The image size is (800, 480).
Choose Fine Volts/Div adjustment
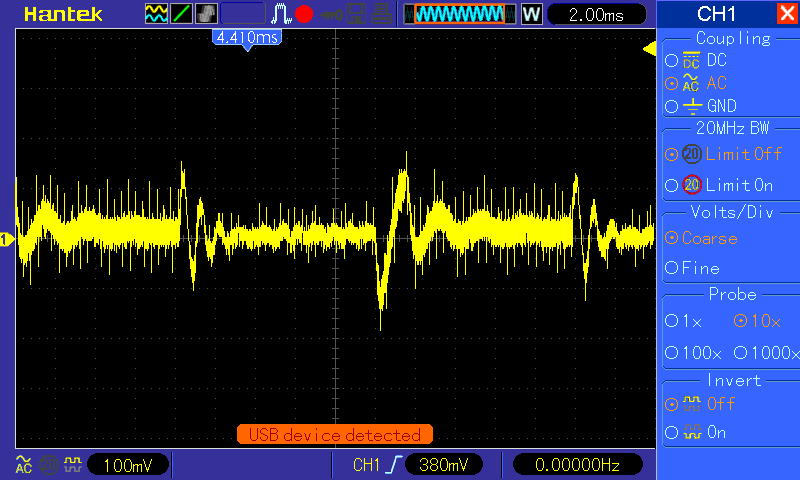coord(692,267)
